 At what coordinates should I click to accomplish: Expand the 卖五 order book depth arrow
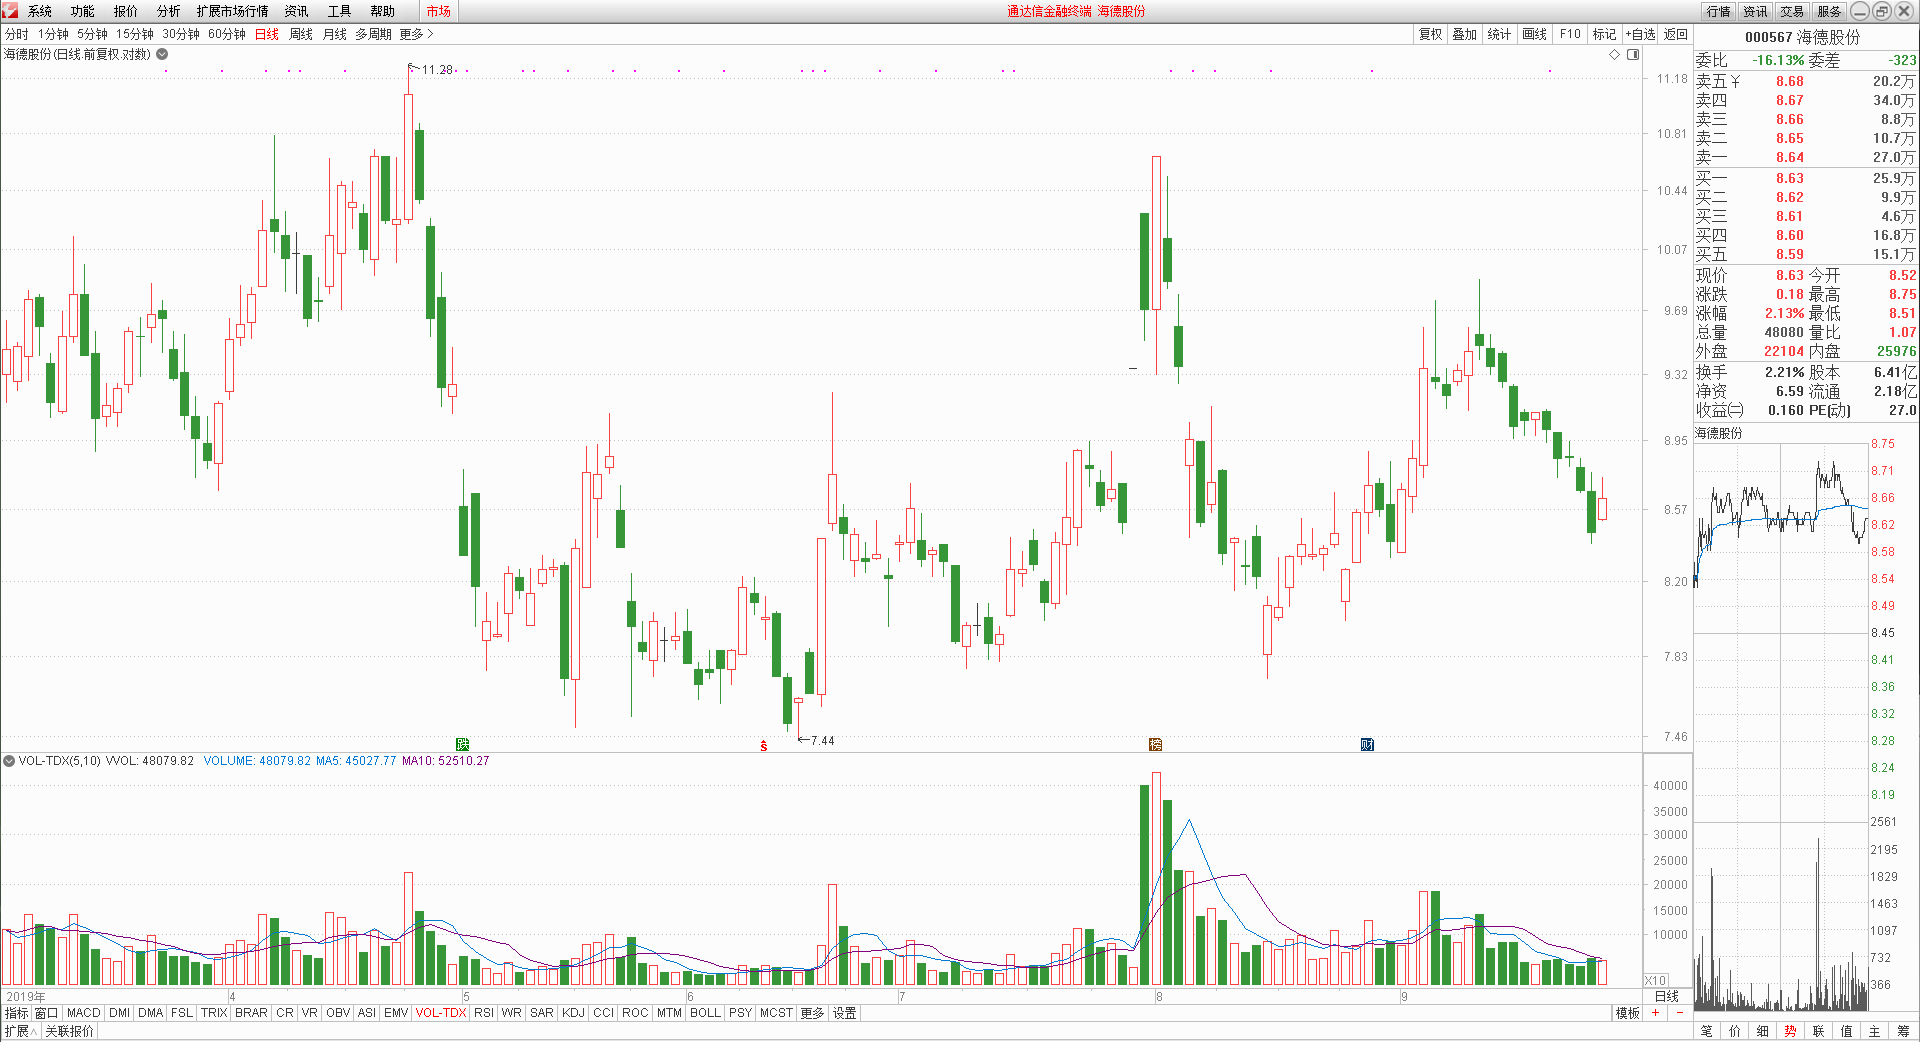(1736, 81)
